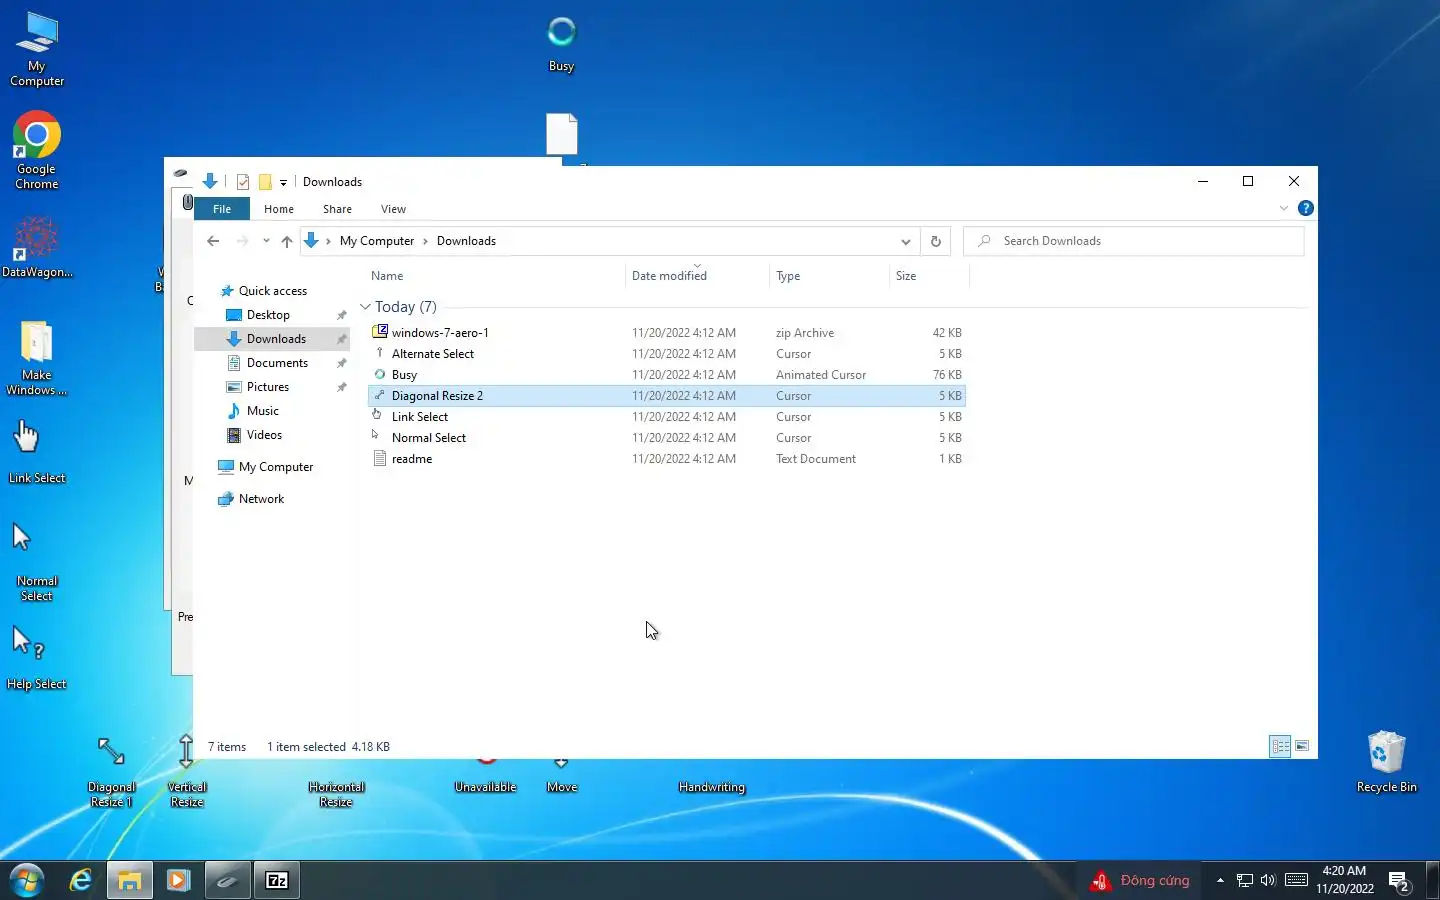Select Vertical Resize desktop icon
Screen dimensions: 1440x900
coord(186,772)
